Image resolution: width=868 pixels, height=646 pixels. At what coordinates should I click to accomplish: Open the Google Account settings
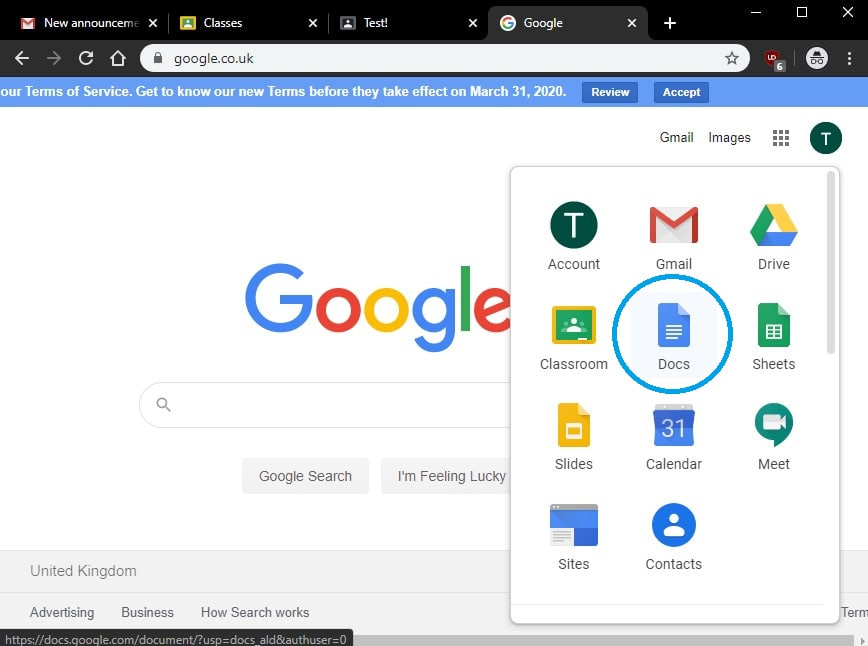[x=573, y=235]
